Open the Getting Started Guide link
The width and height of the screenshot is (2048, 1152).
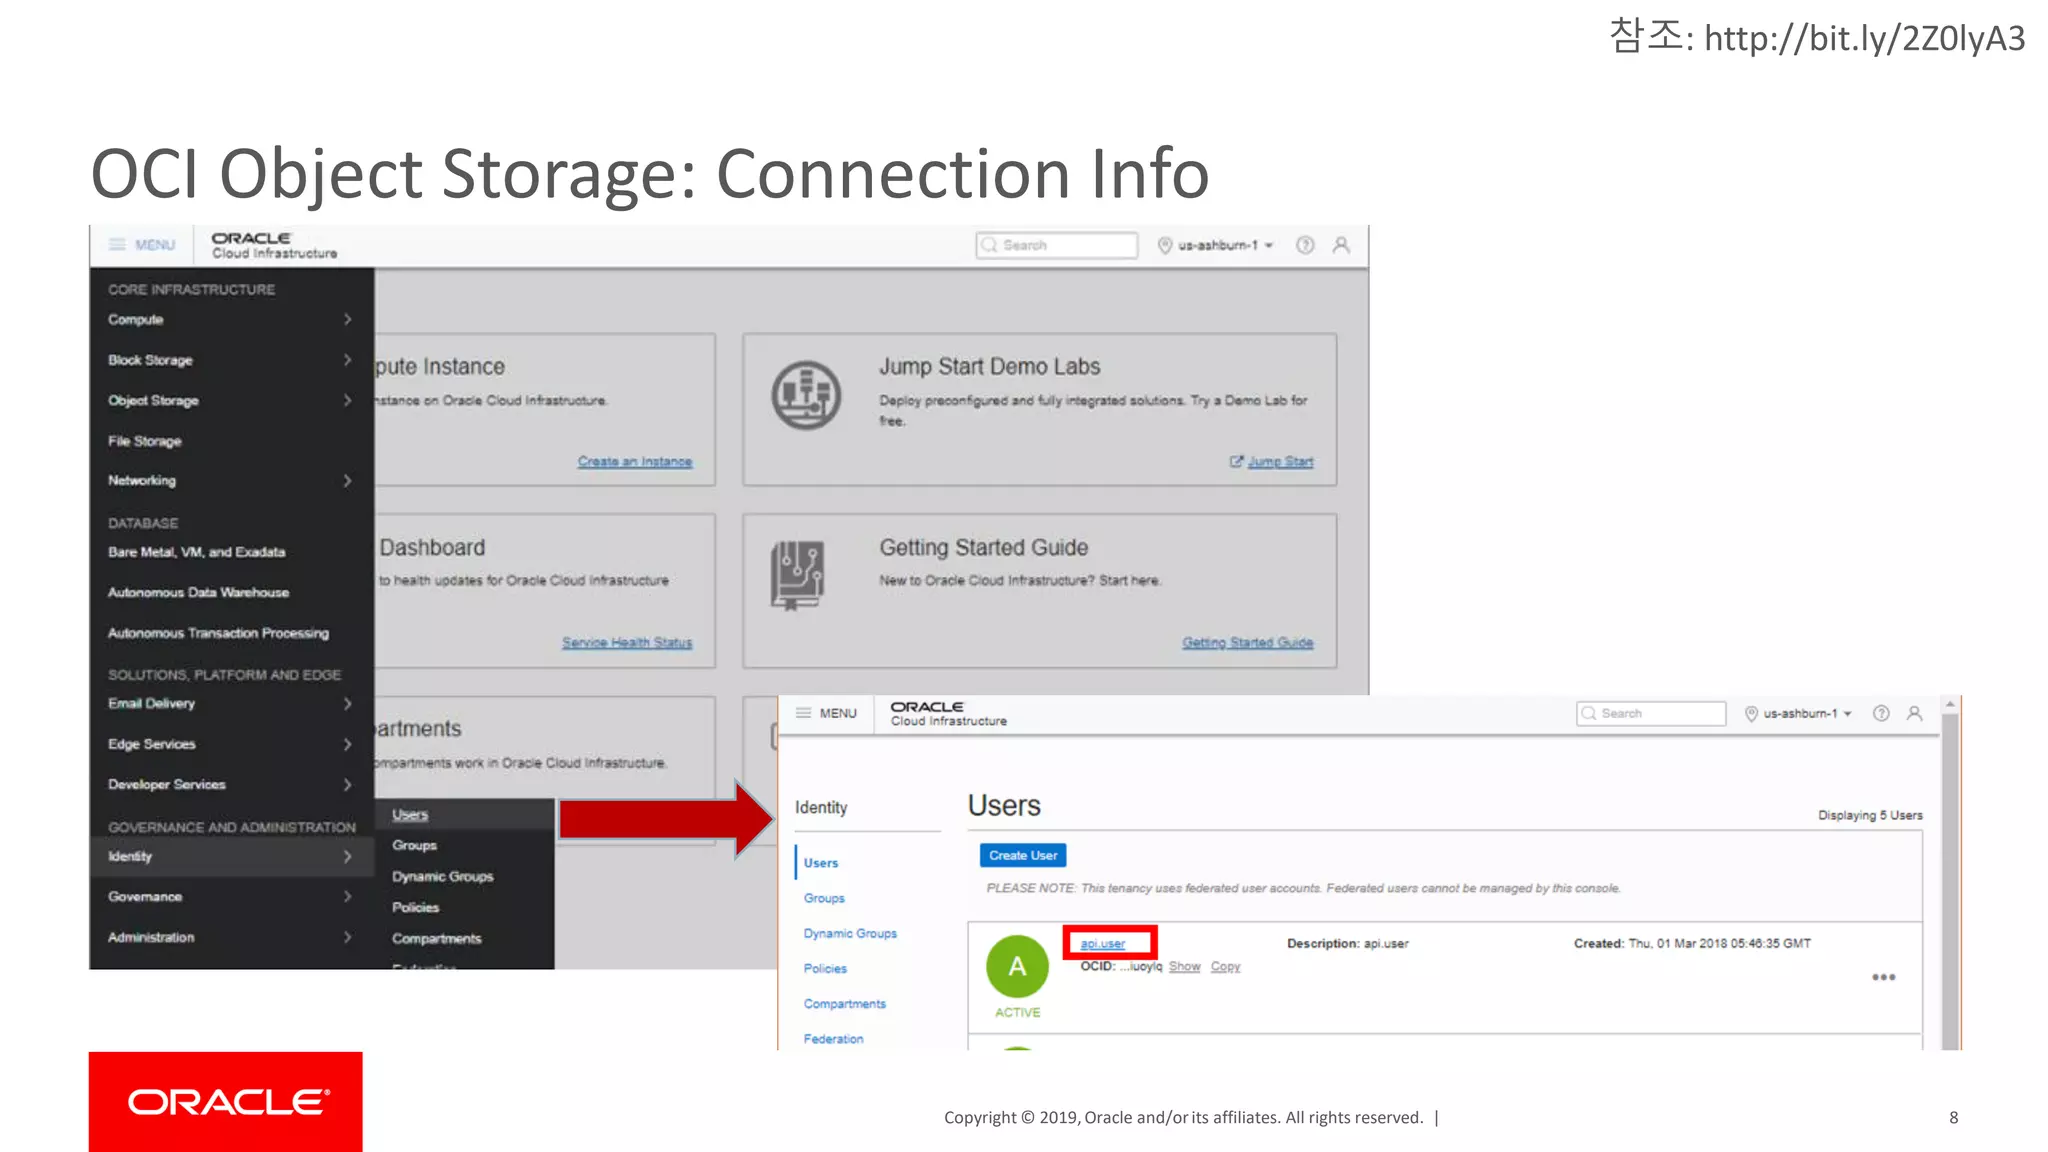click(1247, 642)
